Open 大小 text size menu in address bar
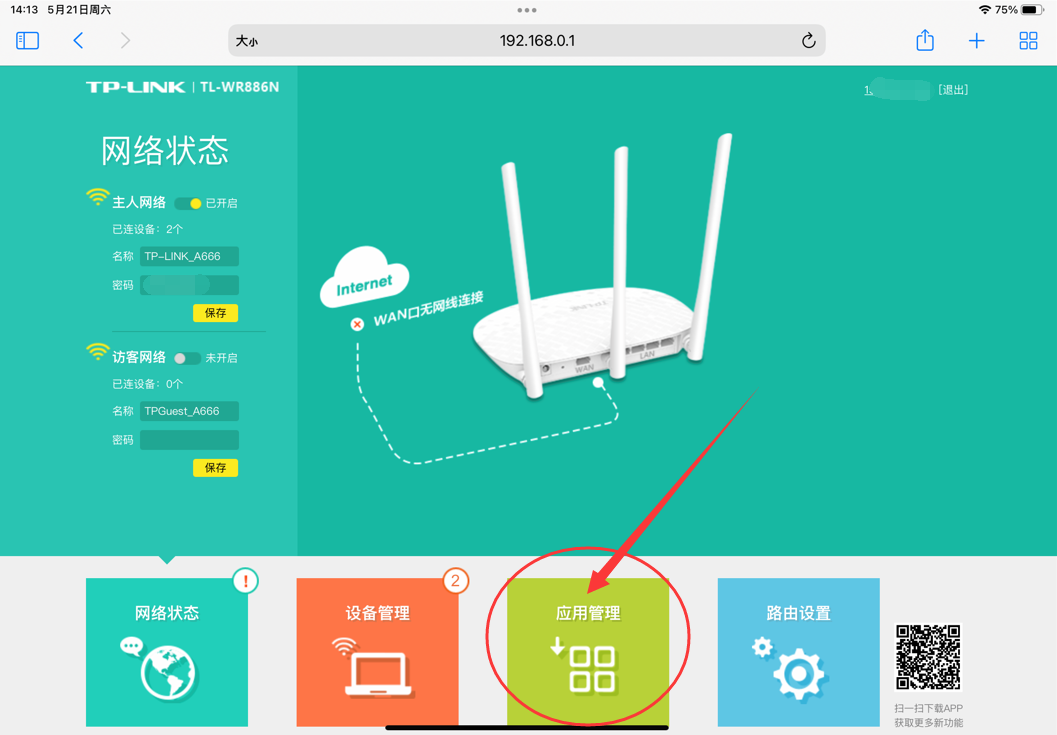The width and height of the screenshot is (1057, 735). (x=247, y=41)
